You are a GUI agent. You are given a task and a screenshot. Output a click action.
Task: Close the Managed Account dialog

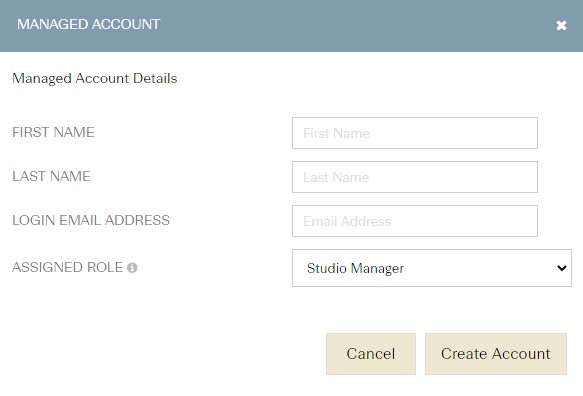tap(561, 25)
